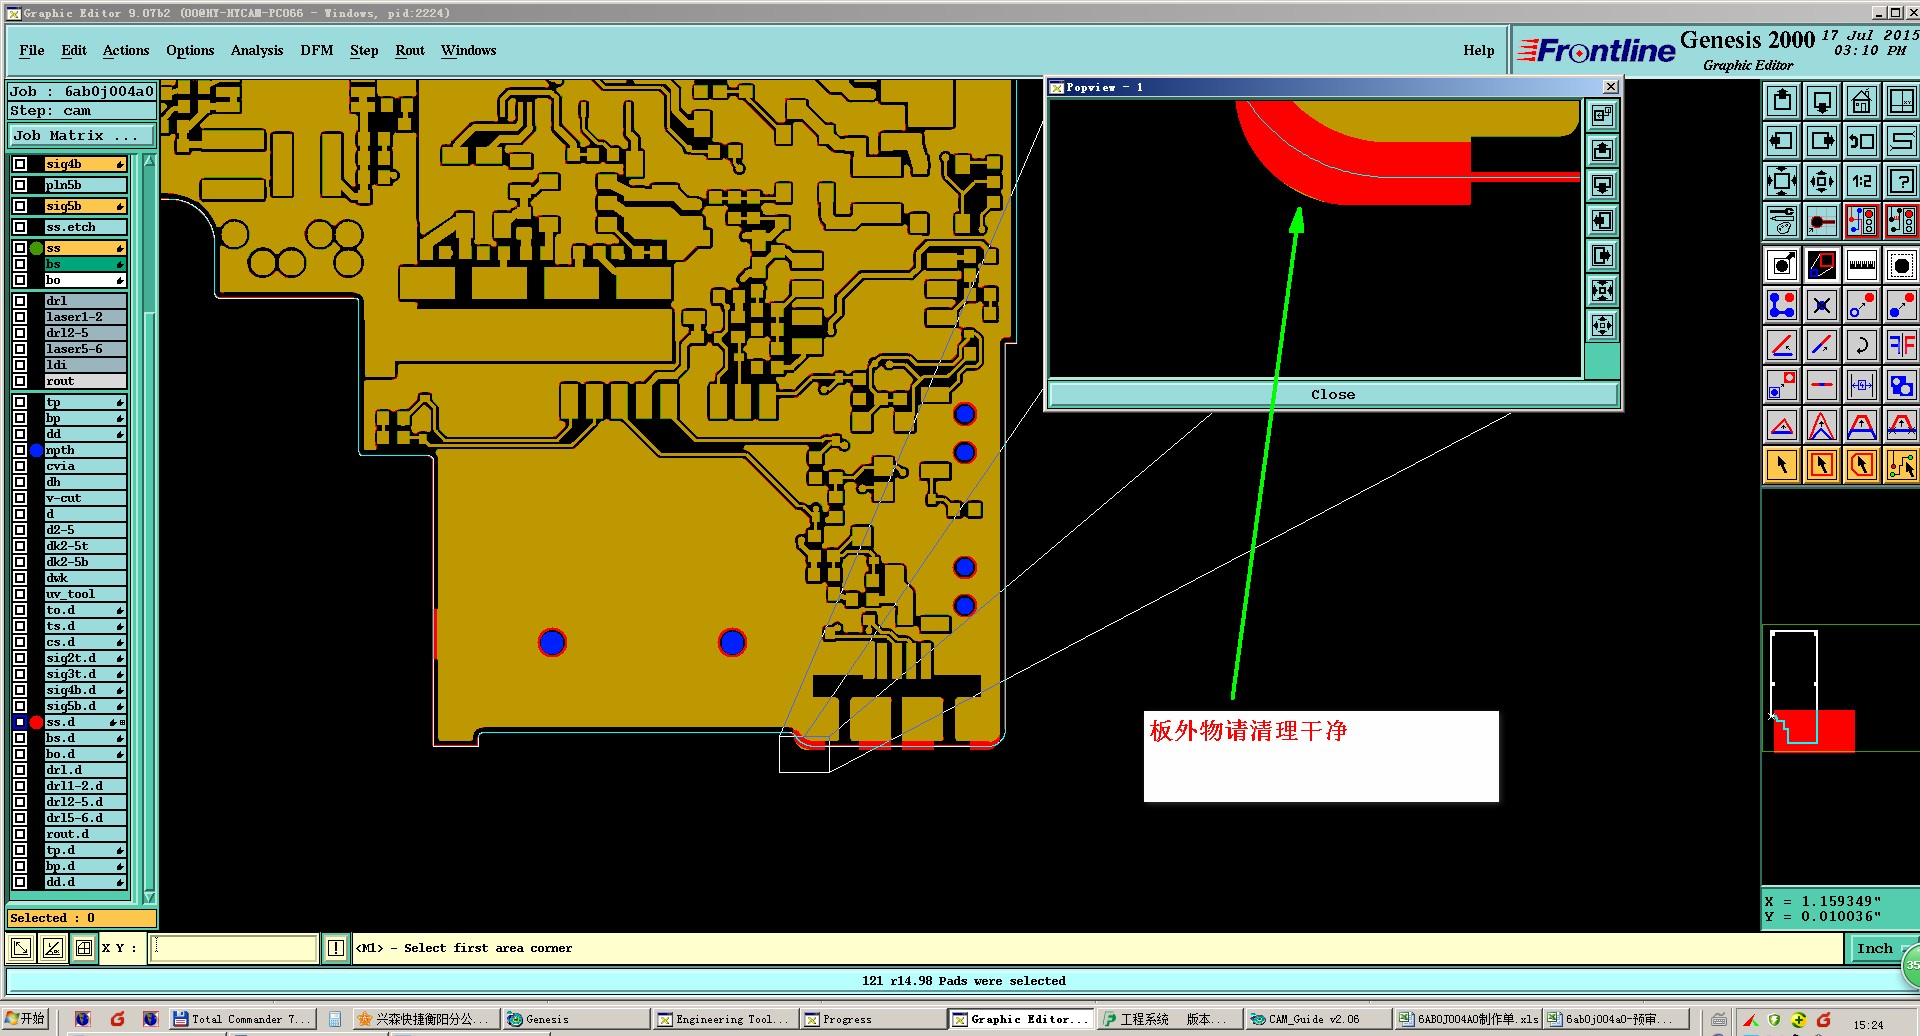The image size is (1920, 1036).
Task: Click the 1:2 scale icon
Action: coord(1862,181)
